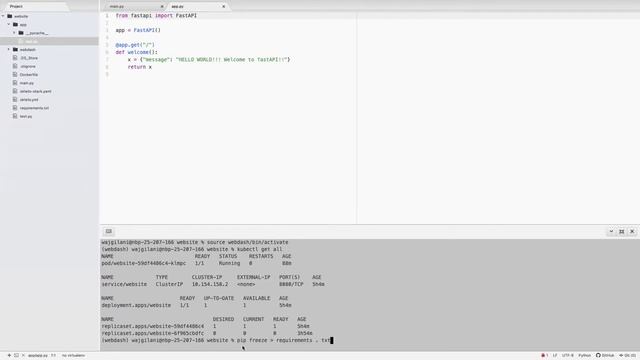Close the active second editor tab

(x=224, y=7)
